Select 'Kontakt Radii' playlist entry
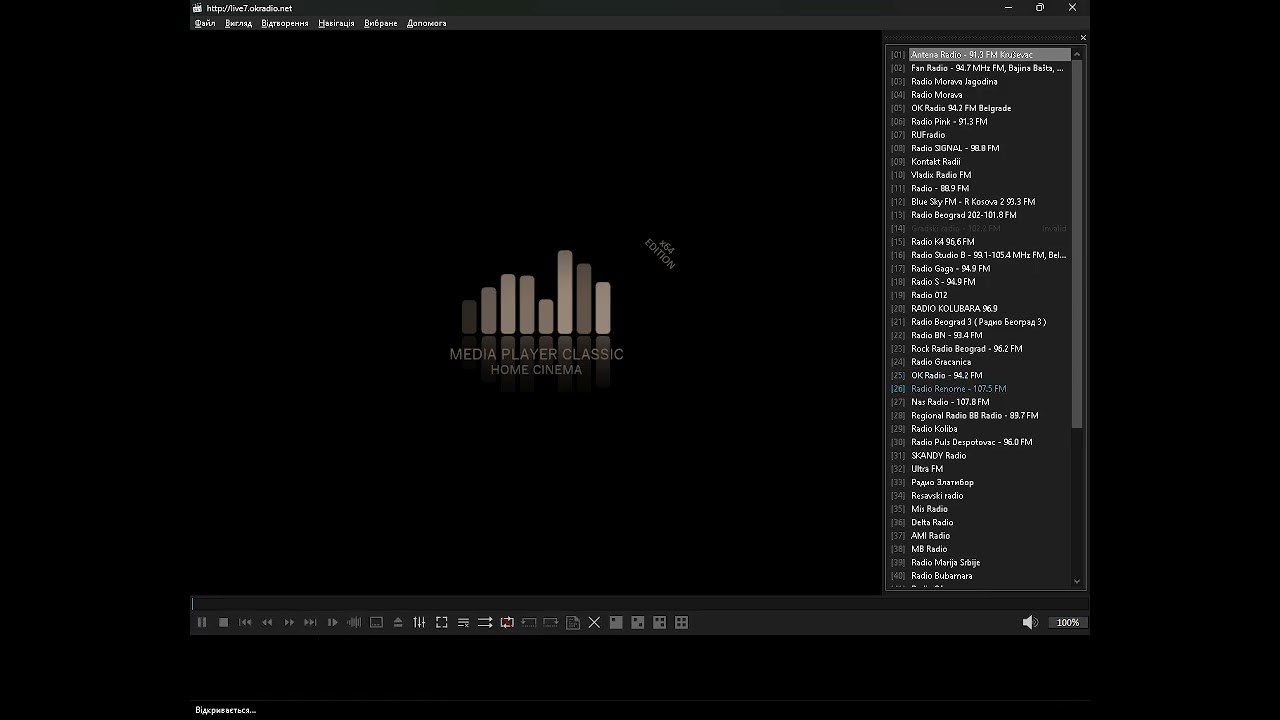This screenshot has width=1280, height=720. coord(979,161)
